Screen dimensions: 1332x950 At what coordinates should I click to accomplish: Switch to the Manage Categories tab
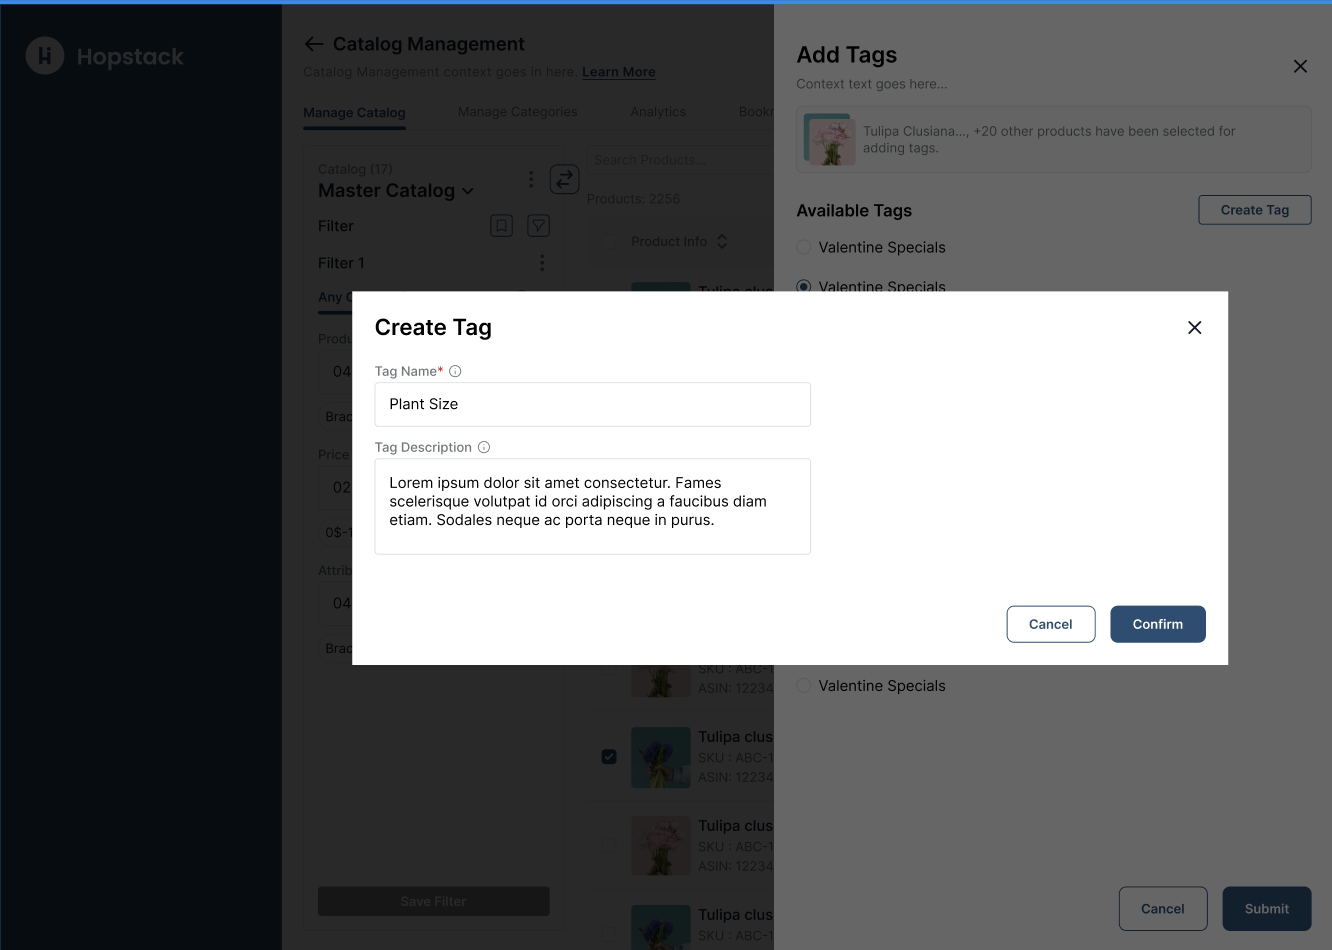pyautogui.click(x=517, y=112)
